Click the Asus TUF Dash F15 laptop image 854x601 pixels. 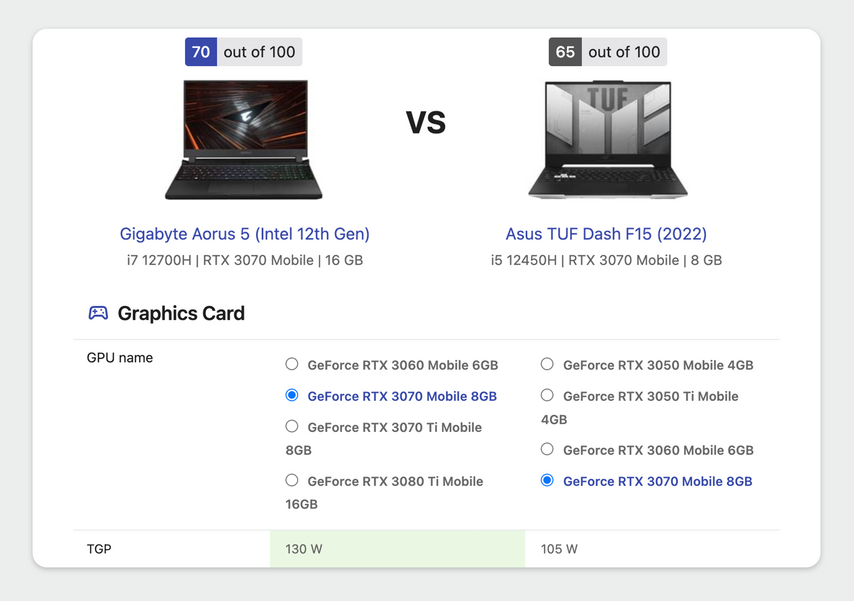(608, 139)
